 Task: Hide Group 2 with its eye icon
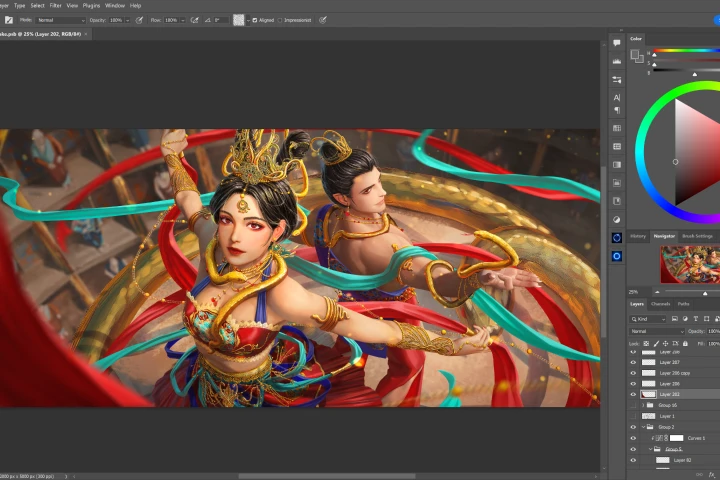[633, 427]
